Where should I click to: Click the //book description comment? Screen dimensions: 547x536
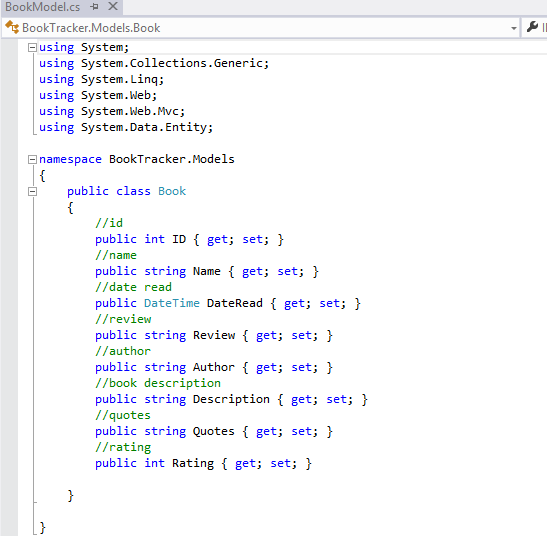(x=158, y=383)
